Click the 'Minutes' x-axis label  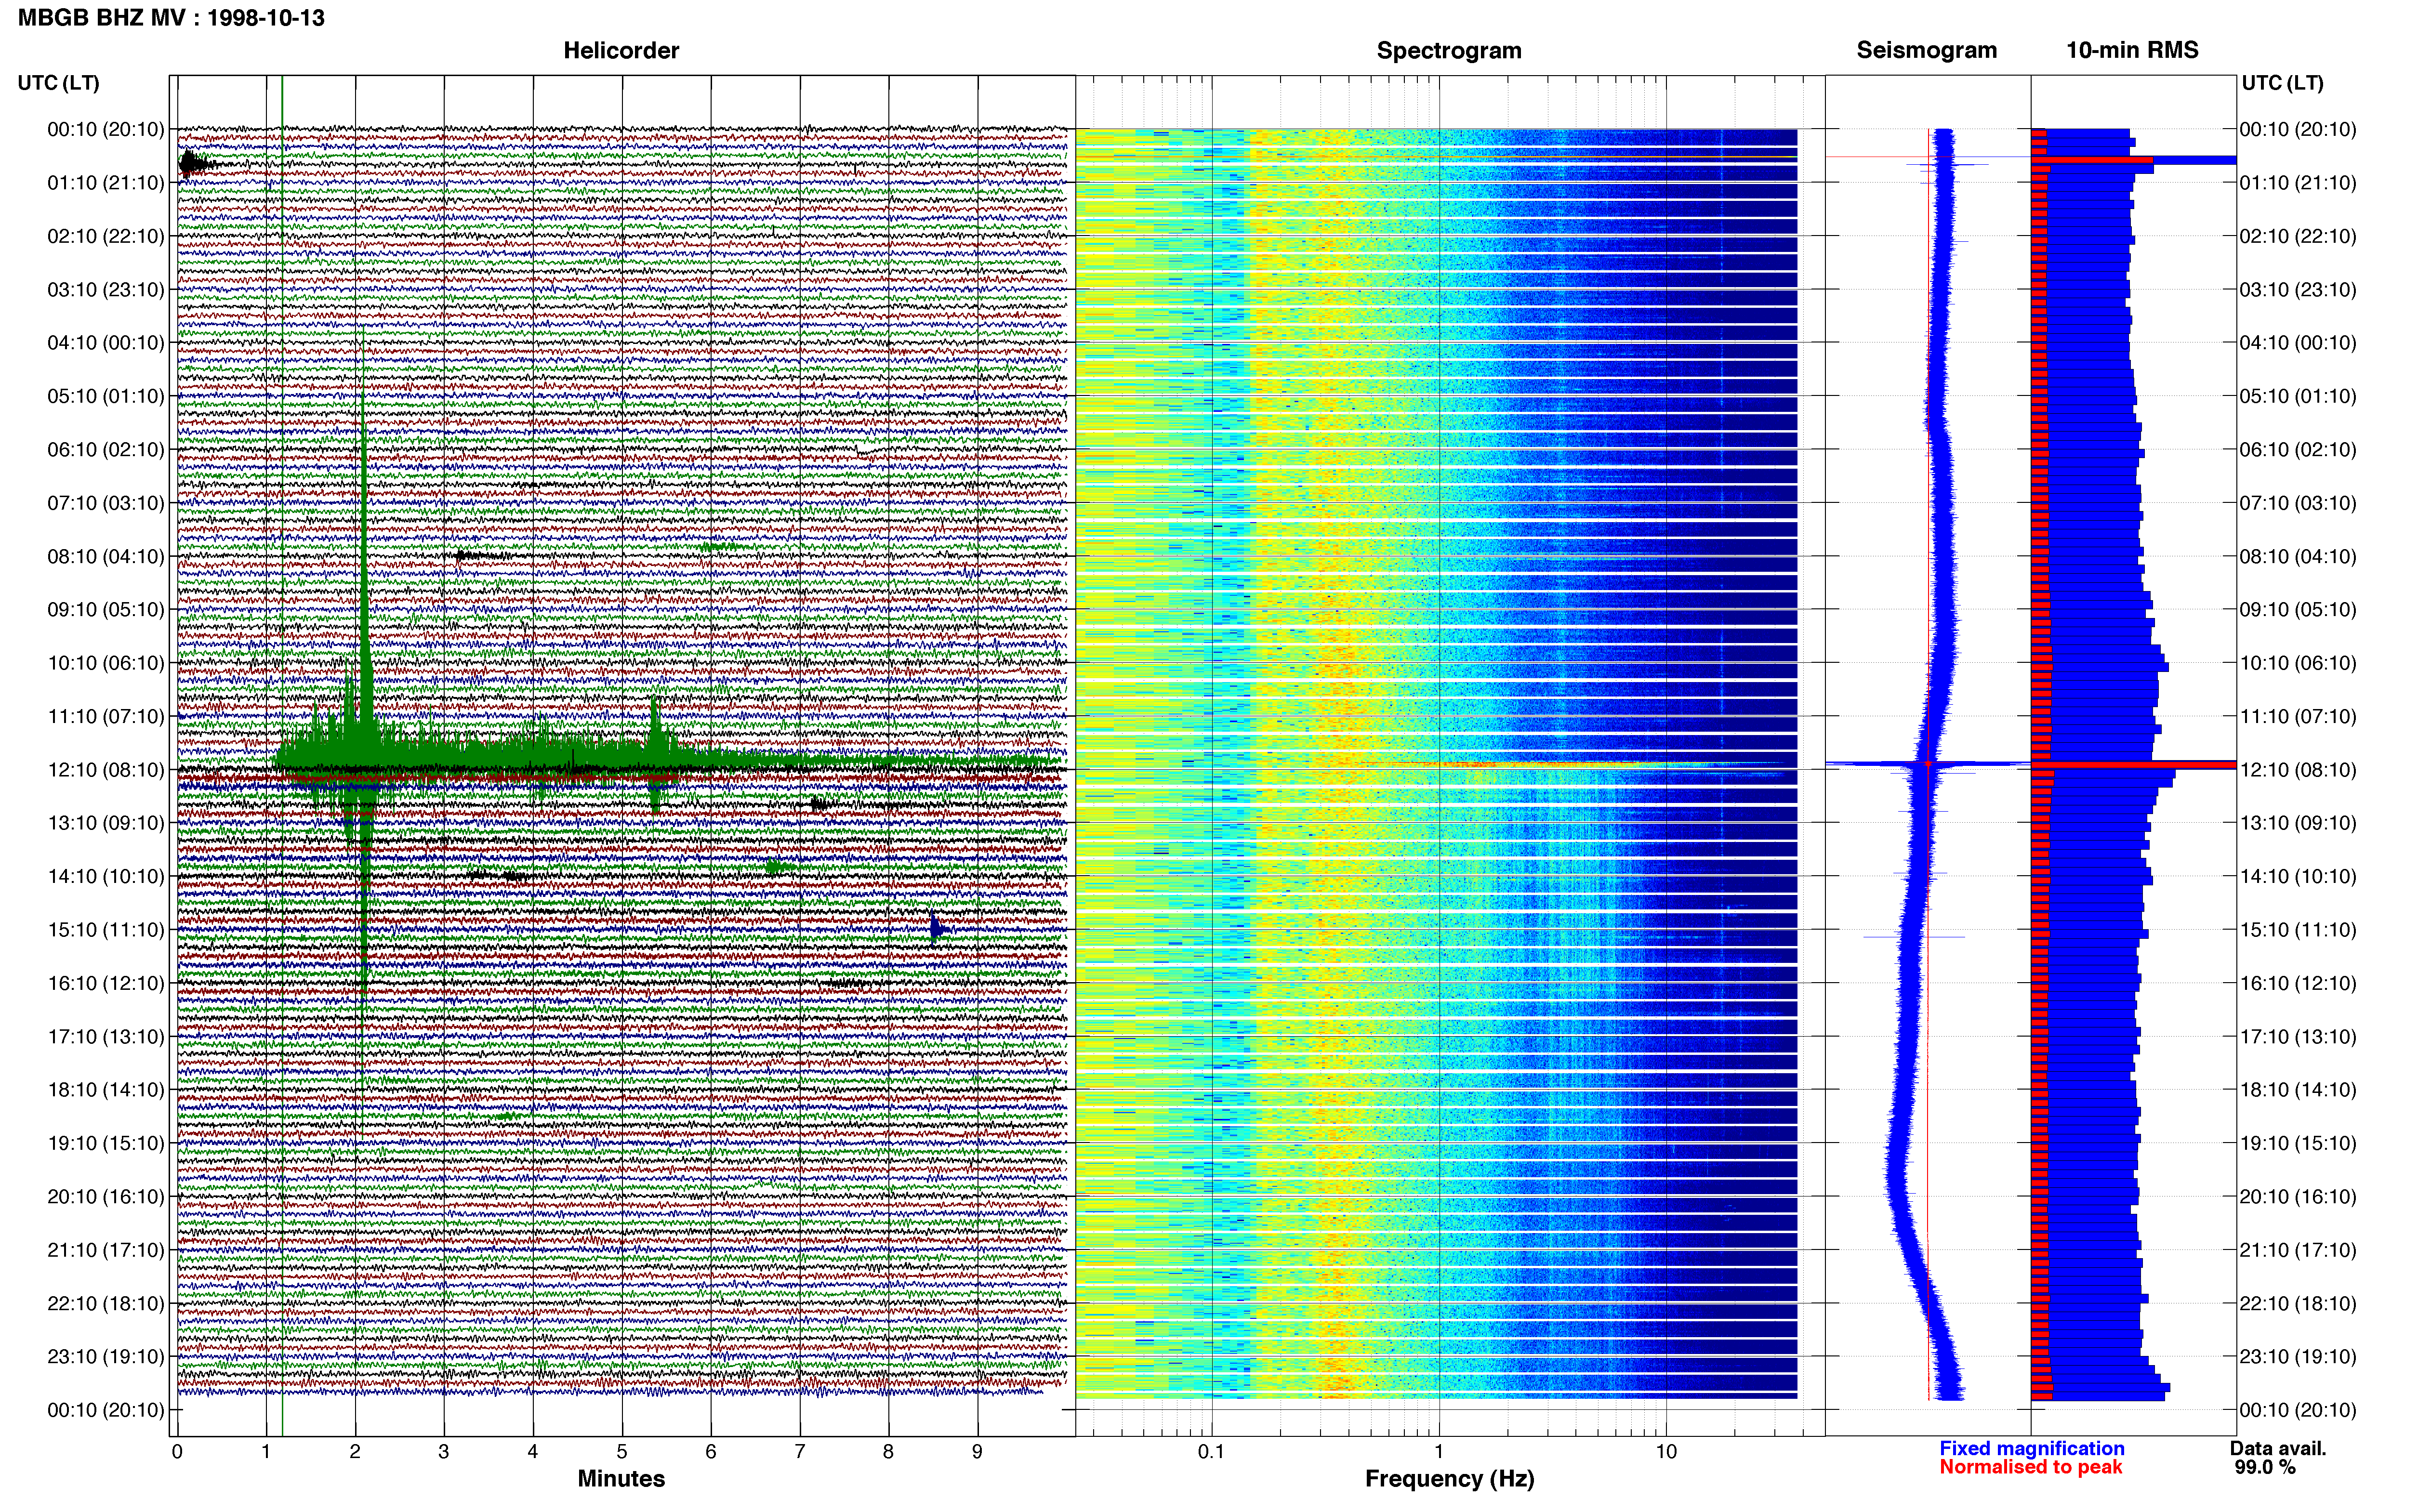(621, 1478)
